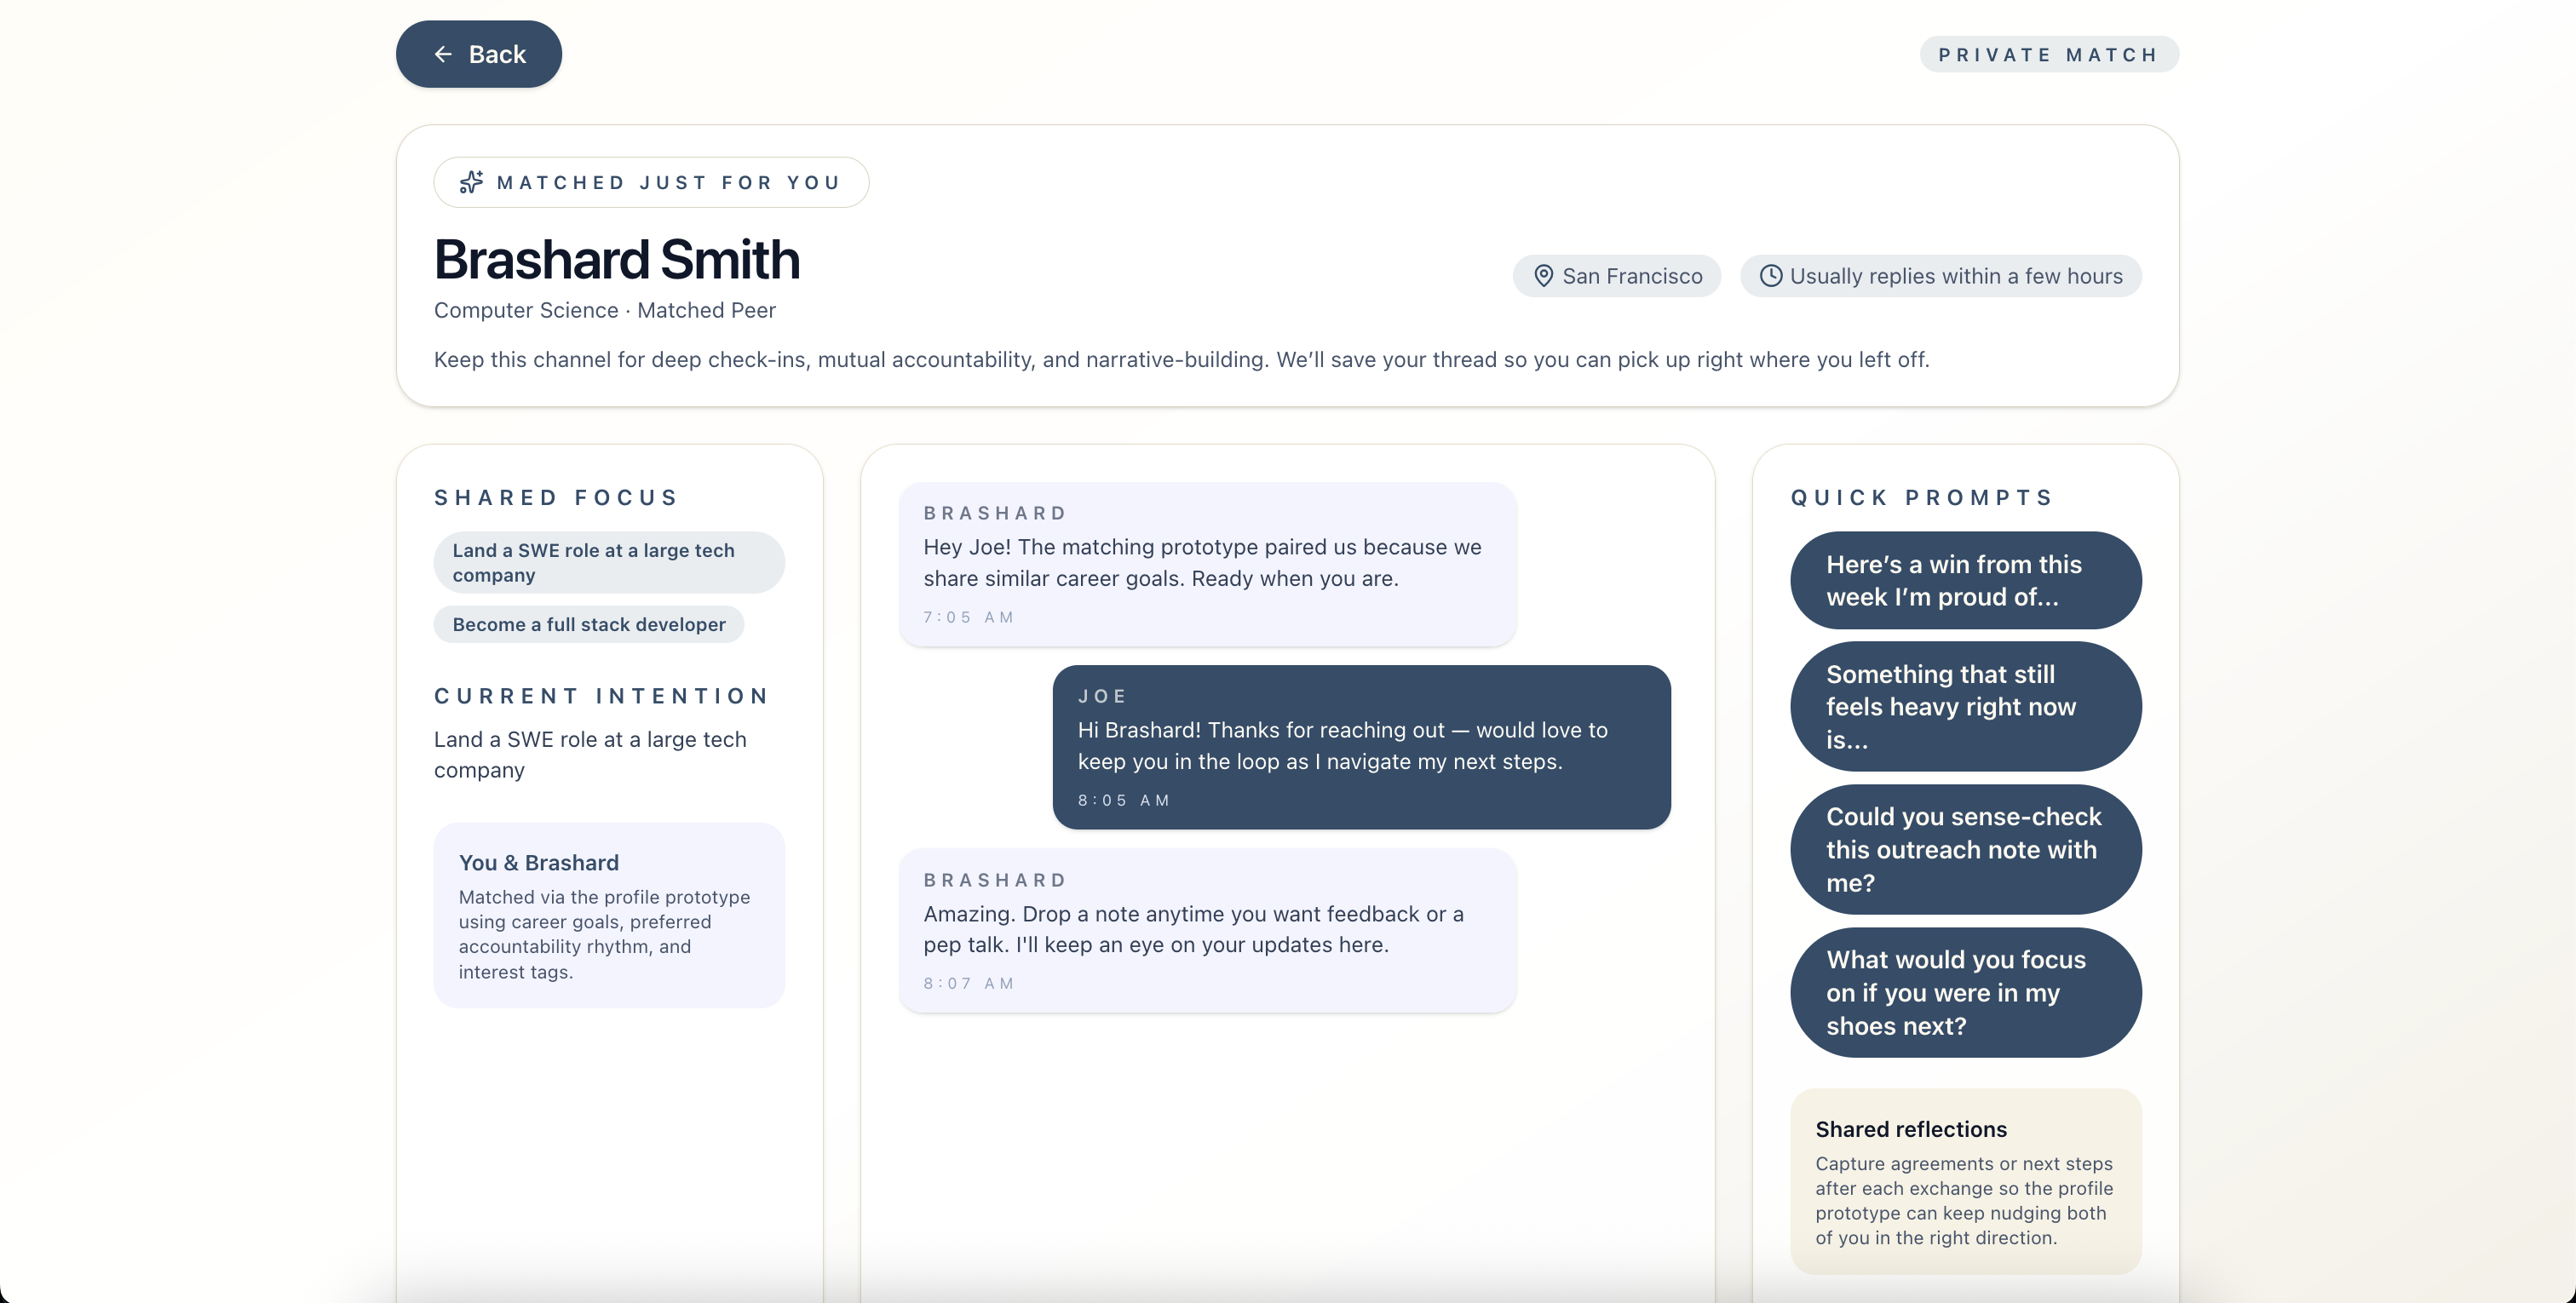
Task: Click the location pin icon
Action: (1543, 276)
